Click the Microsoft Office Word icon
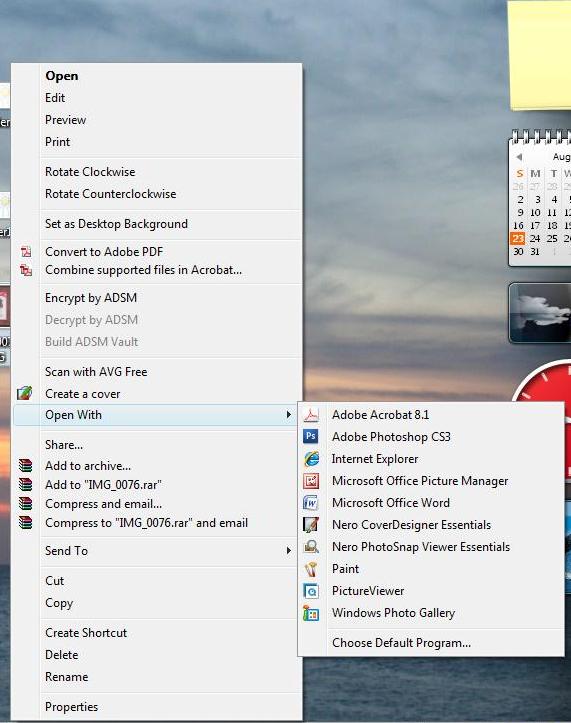The image size is (571, 723). (311, 503)
